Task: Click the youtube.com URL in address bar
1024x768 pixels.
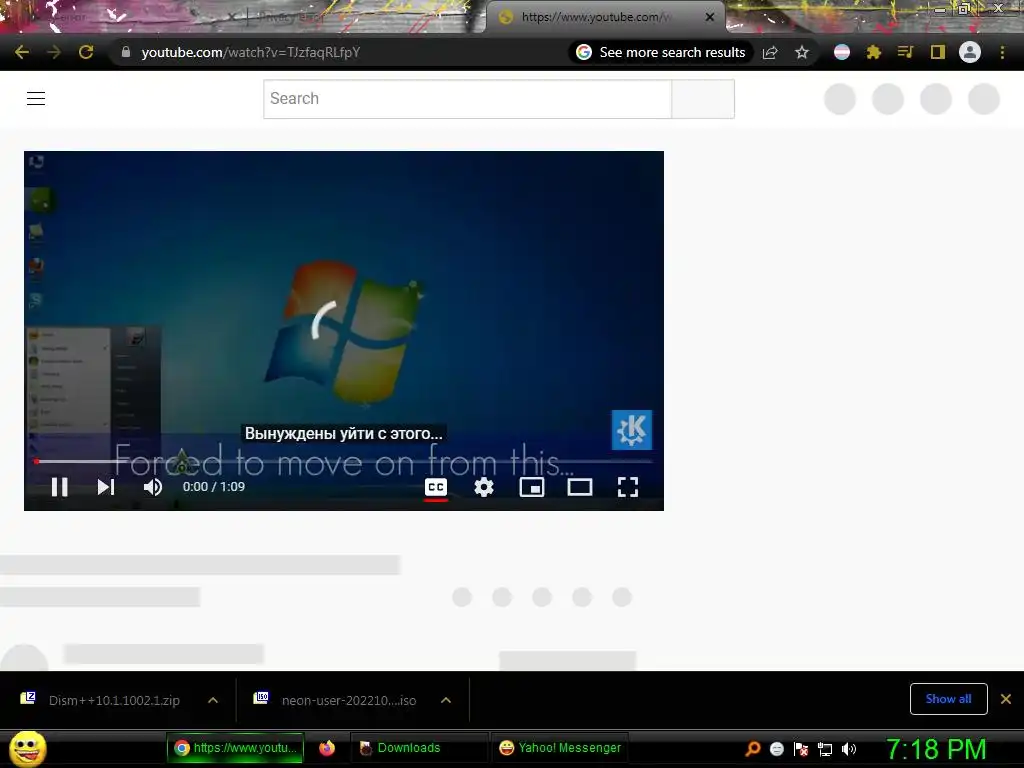Action: coord(251,52)
